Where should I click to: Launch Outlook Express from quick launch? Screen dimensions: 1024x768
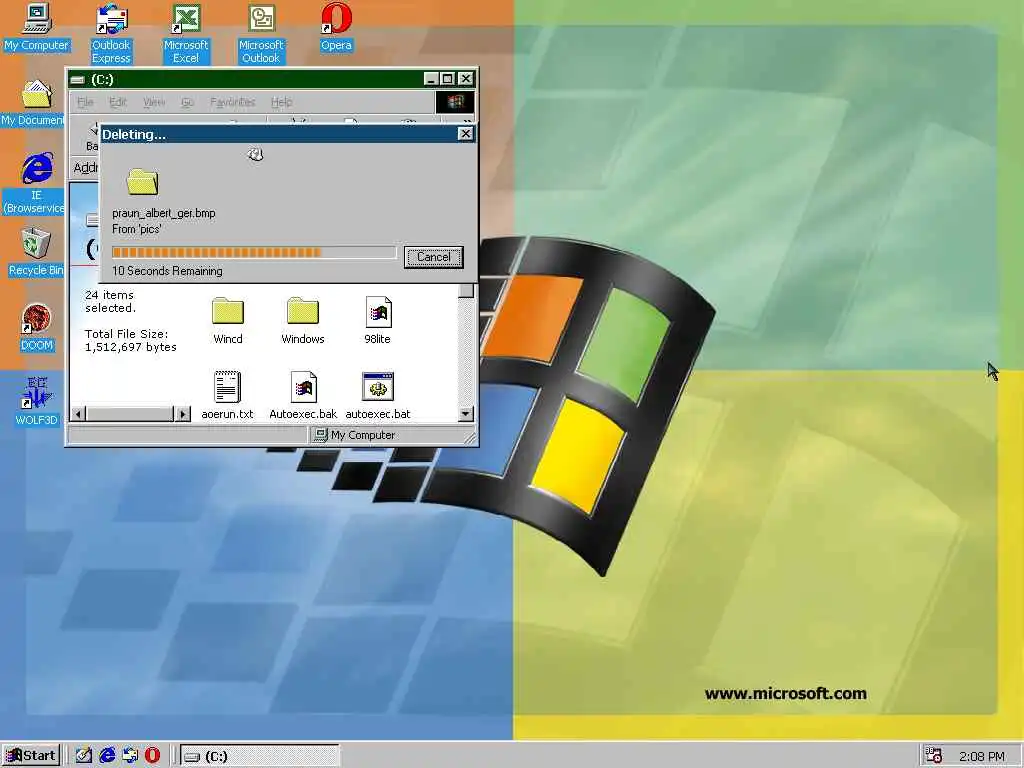(x=130, y=756)
